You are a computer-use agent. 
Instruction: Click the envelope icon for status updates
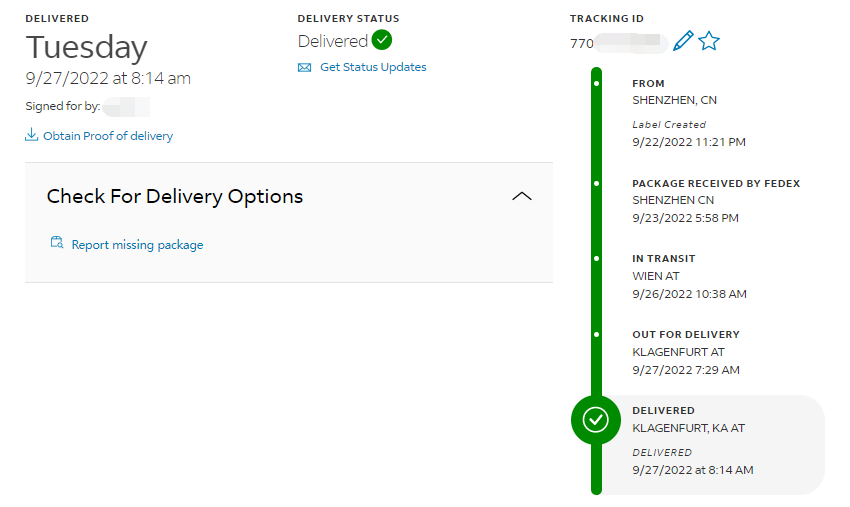[x=305, y=68]
